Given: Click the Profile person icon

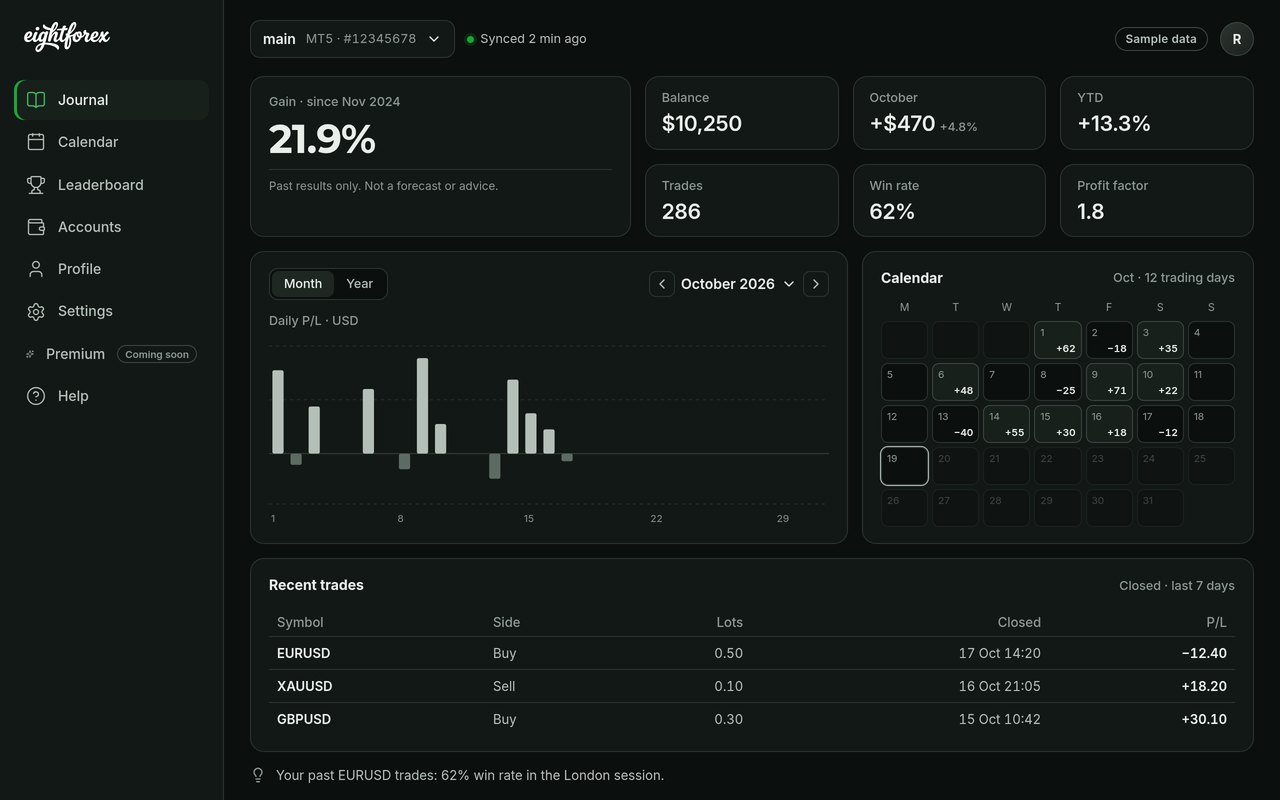Looking at the screenshot, I should (36, 269).
